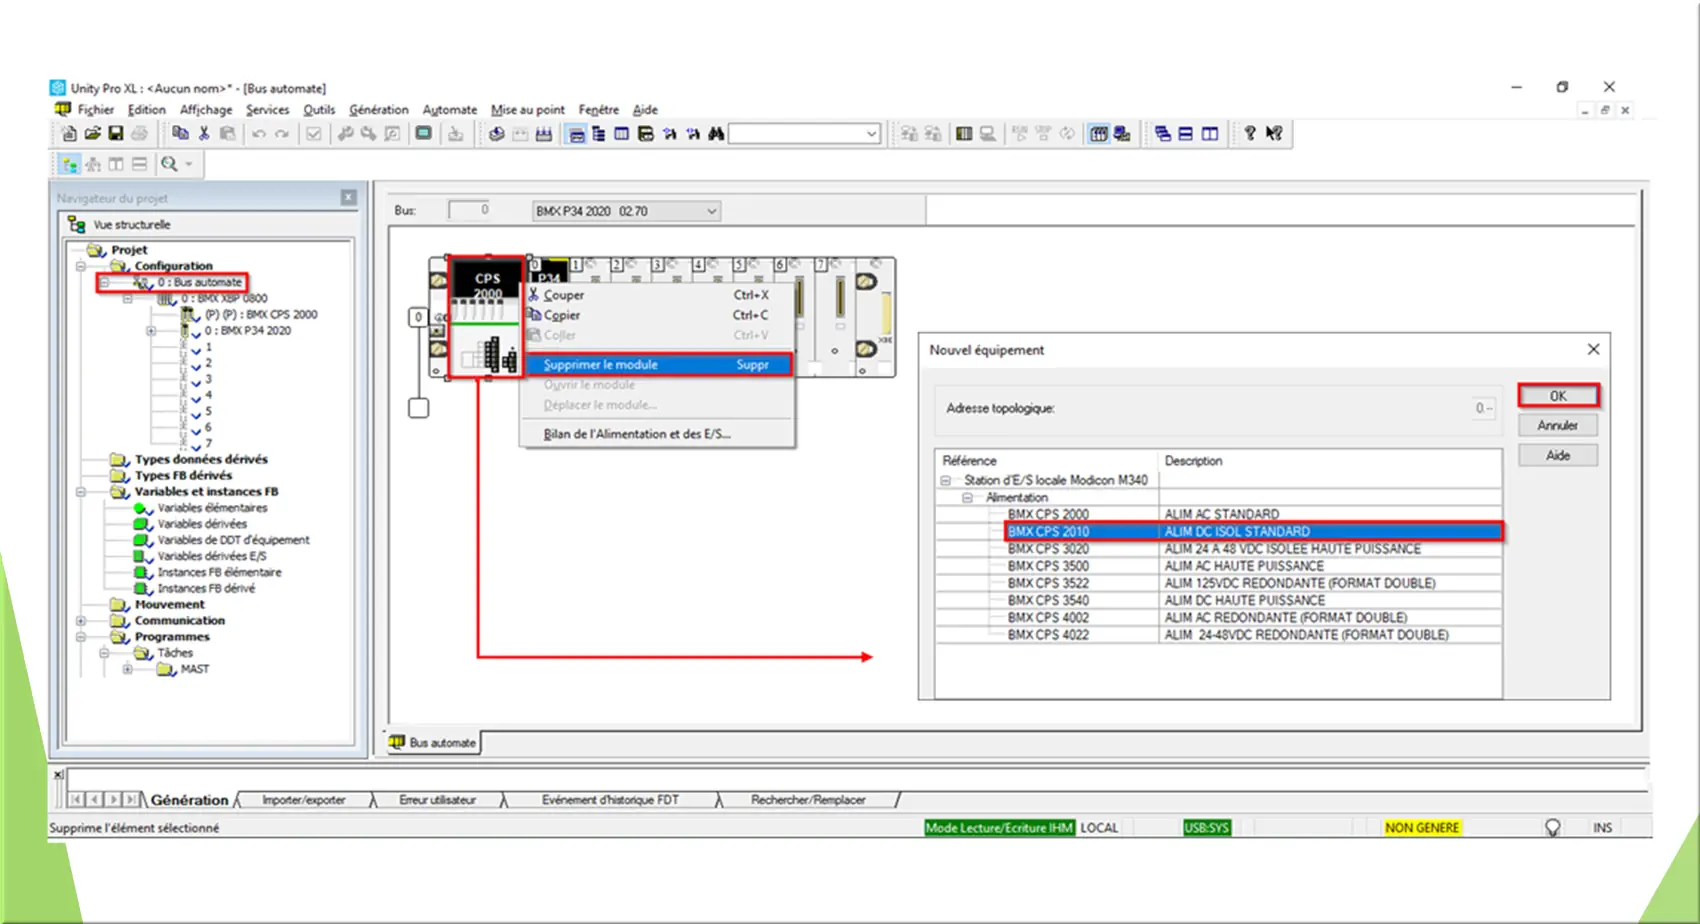Expand the MAST task node
The height and width of the screenshot is (924, 1700).
coord(127,669)
